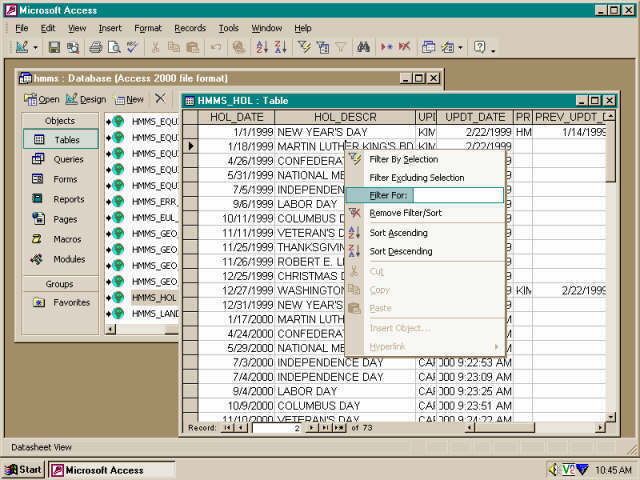Screen dimensions: 640x480
Task: Type in the Filter For text box
Action: [x=457, y=195]
